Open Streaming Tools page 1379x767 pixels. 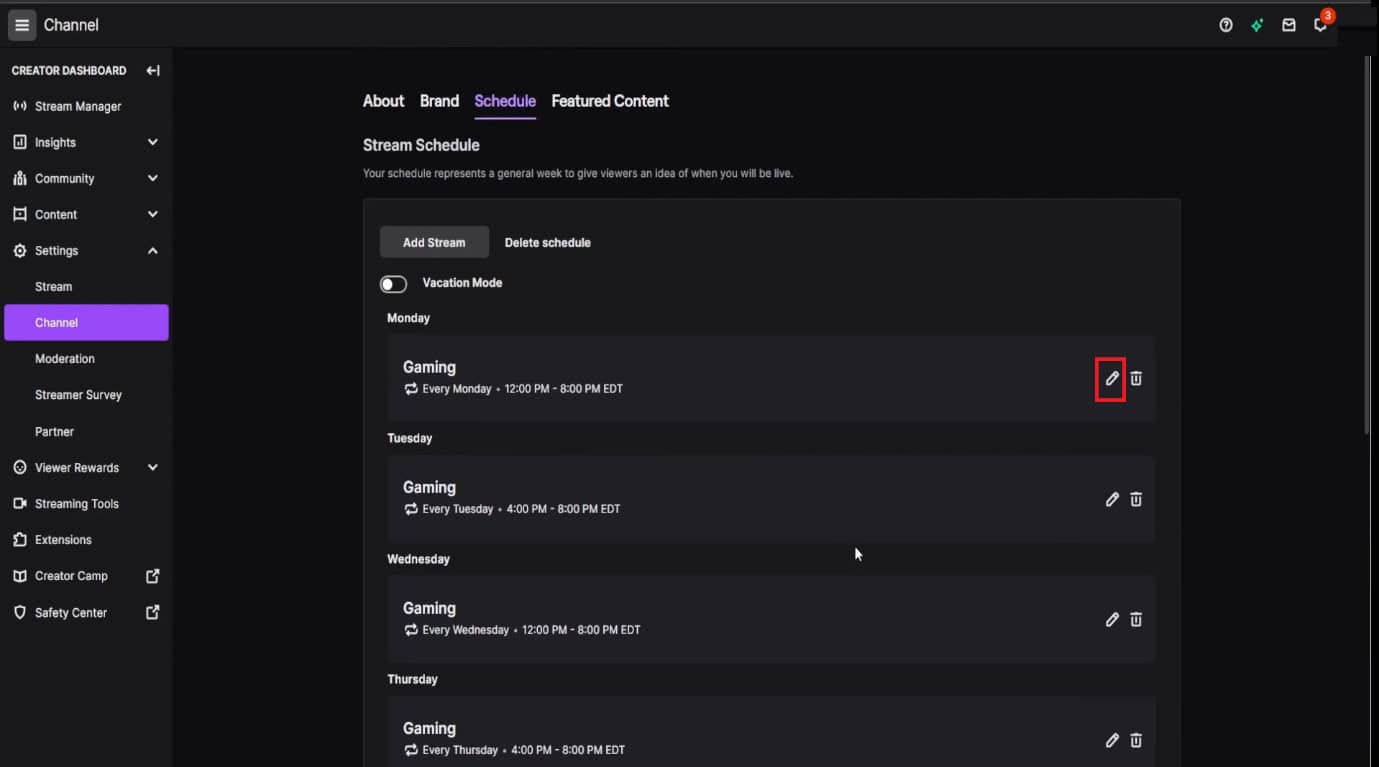[x=76, y=503]
